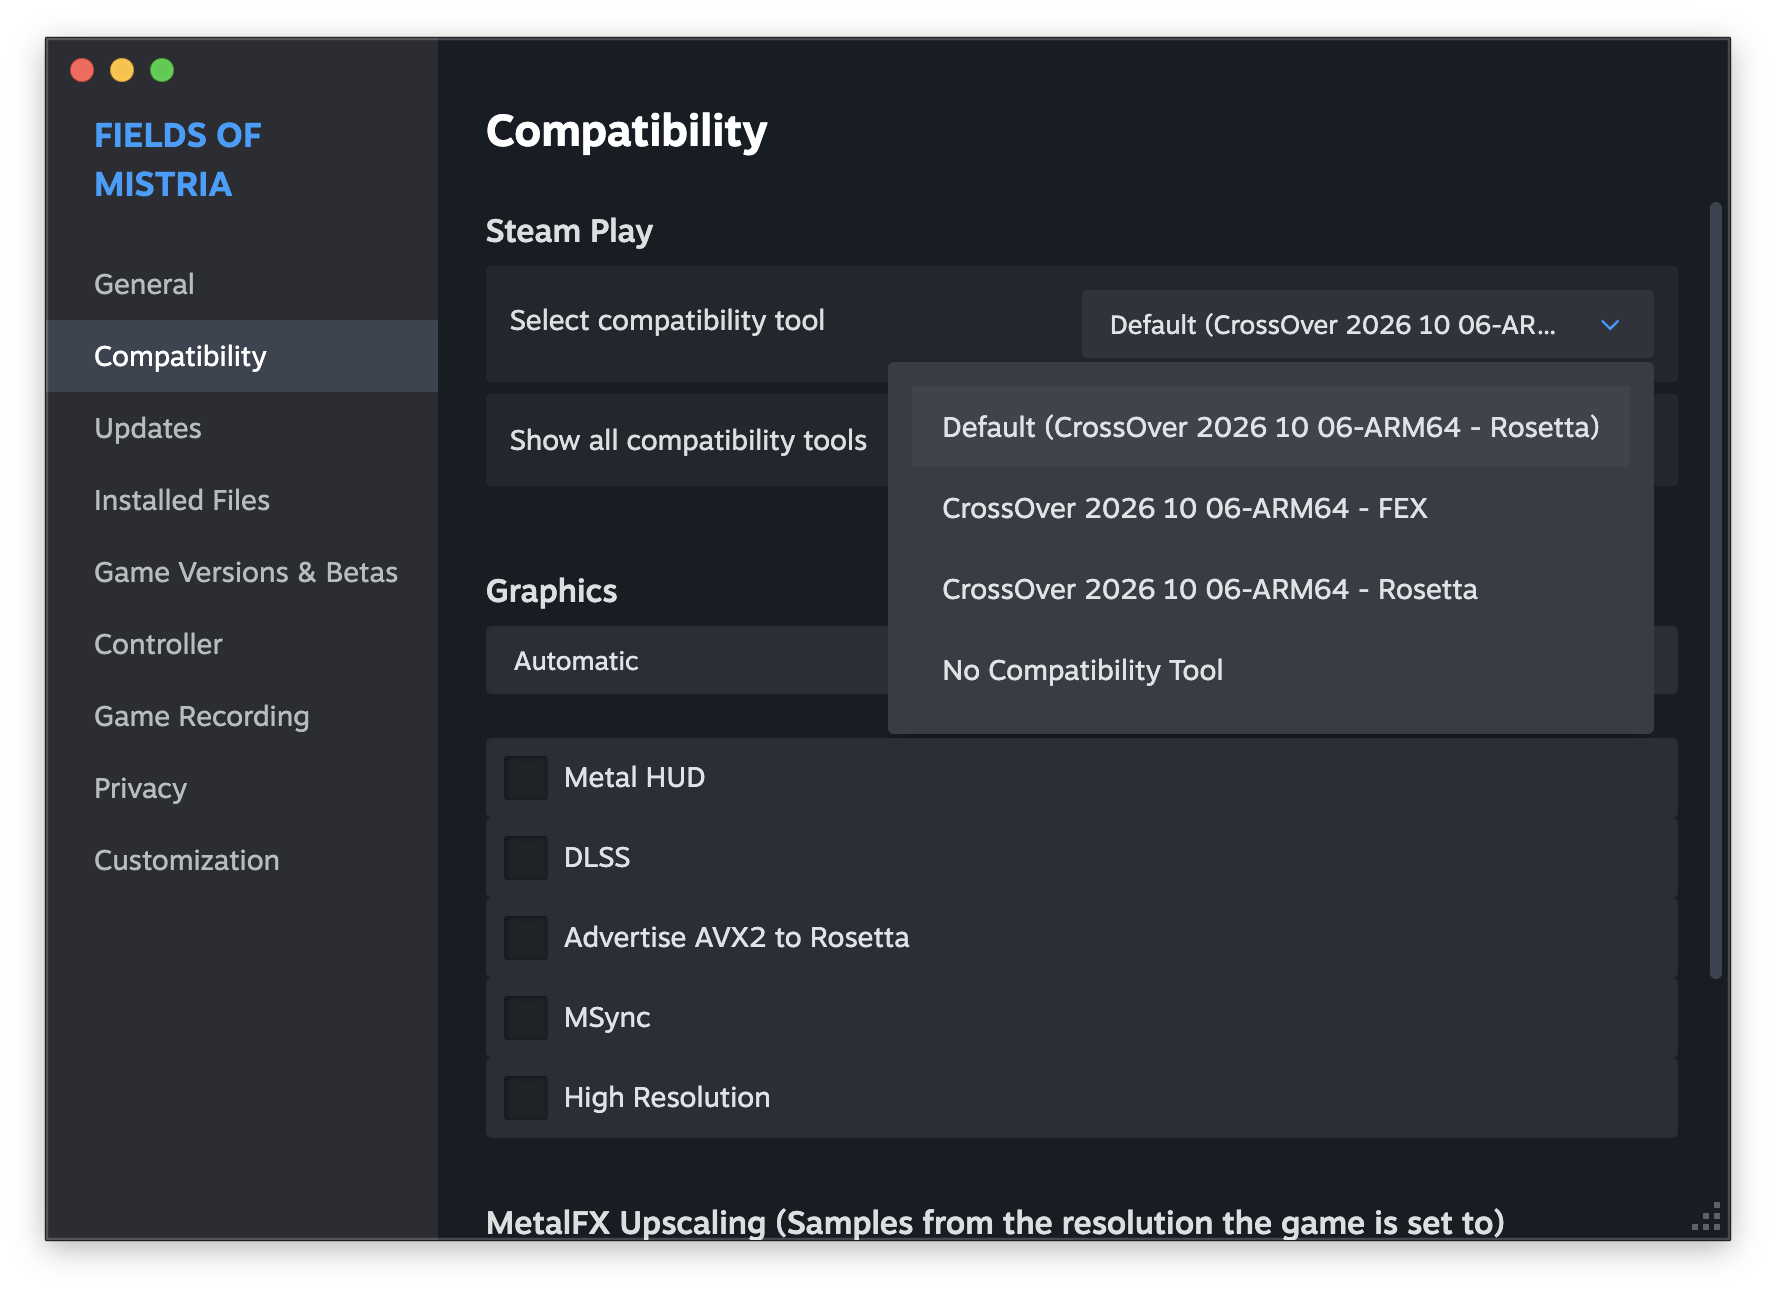Click the Graphics section heading
This screenshot has width=1776, height=1294.
pos(551,591)
